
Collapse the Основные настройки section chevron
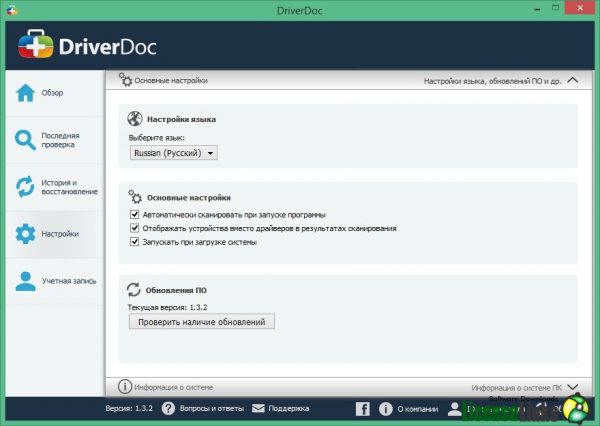click(573, 80)
